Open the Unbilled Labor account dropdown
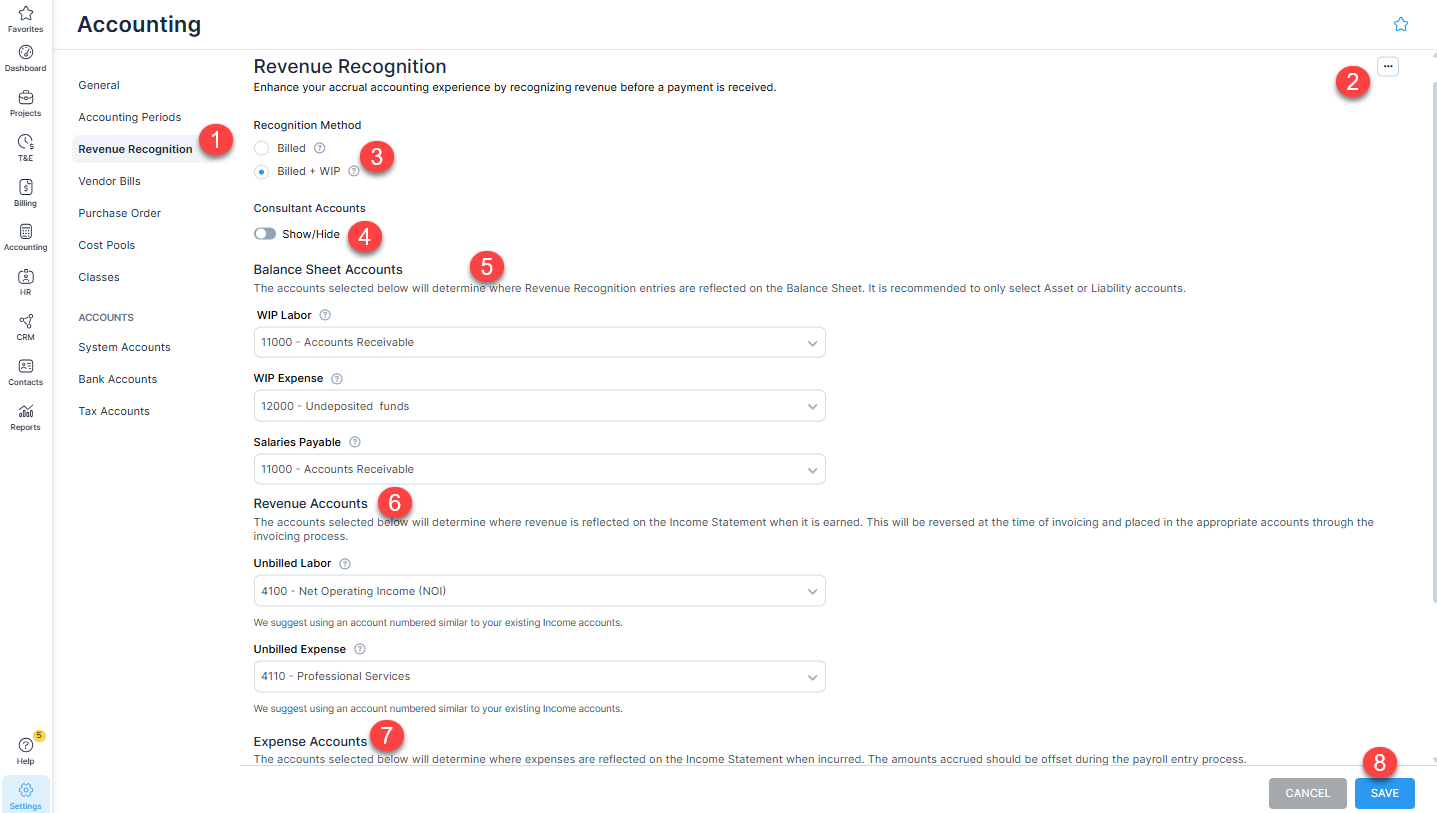Viewport: 1437px width, 813px height. click(x=540, y=591)
